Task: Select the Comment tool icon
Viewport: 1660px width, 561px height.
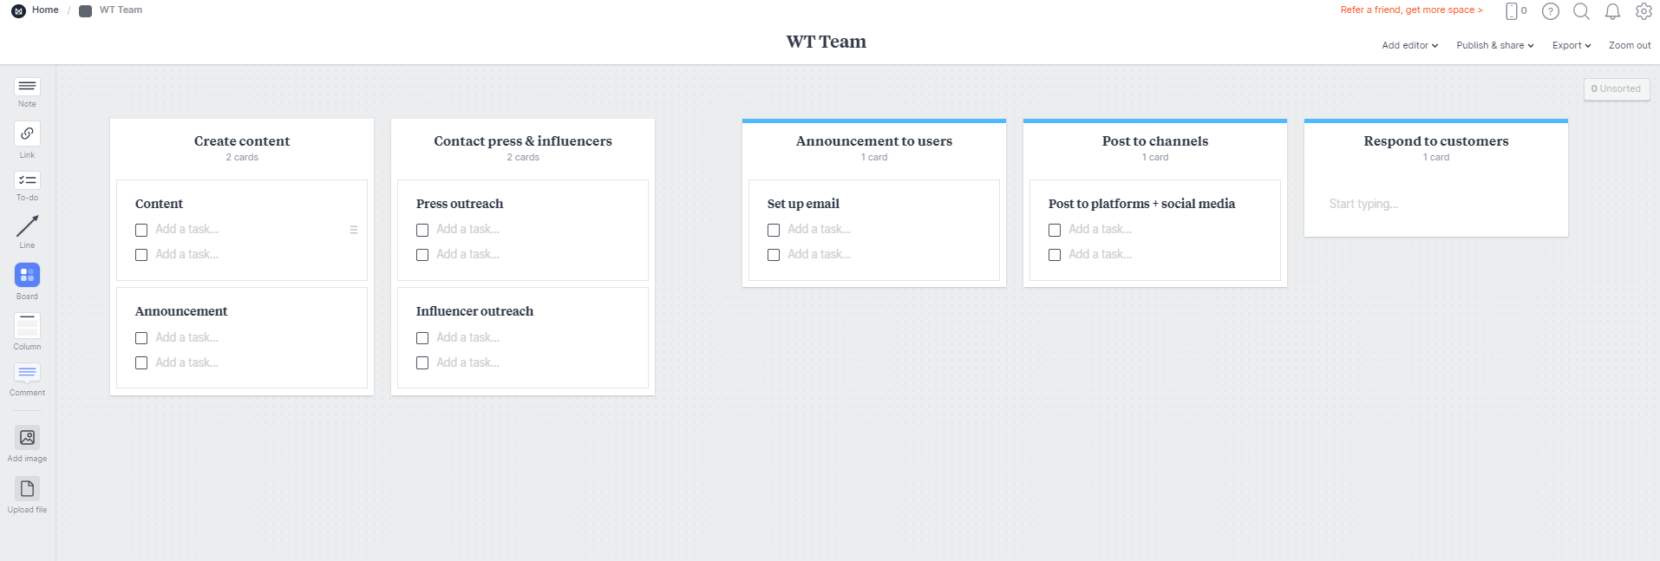Action: pos(27,373)
